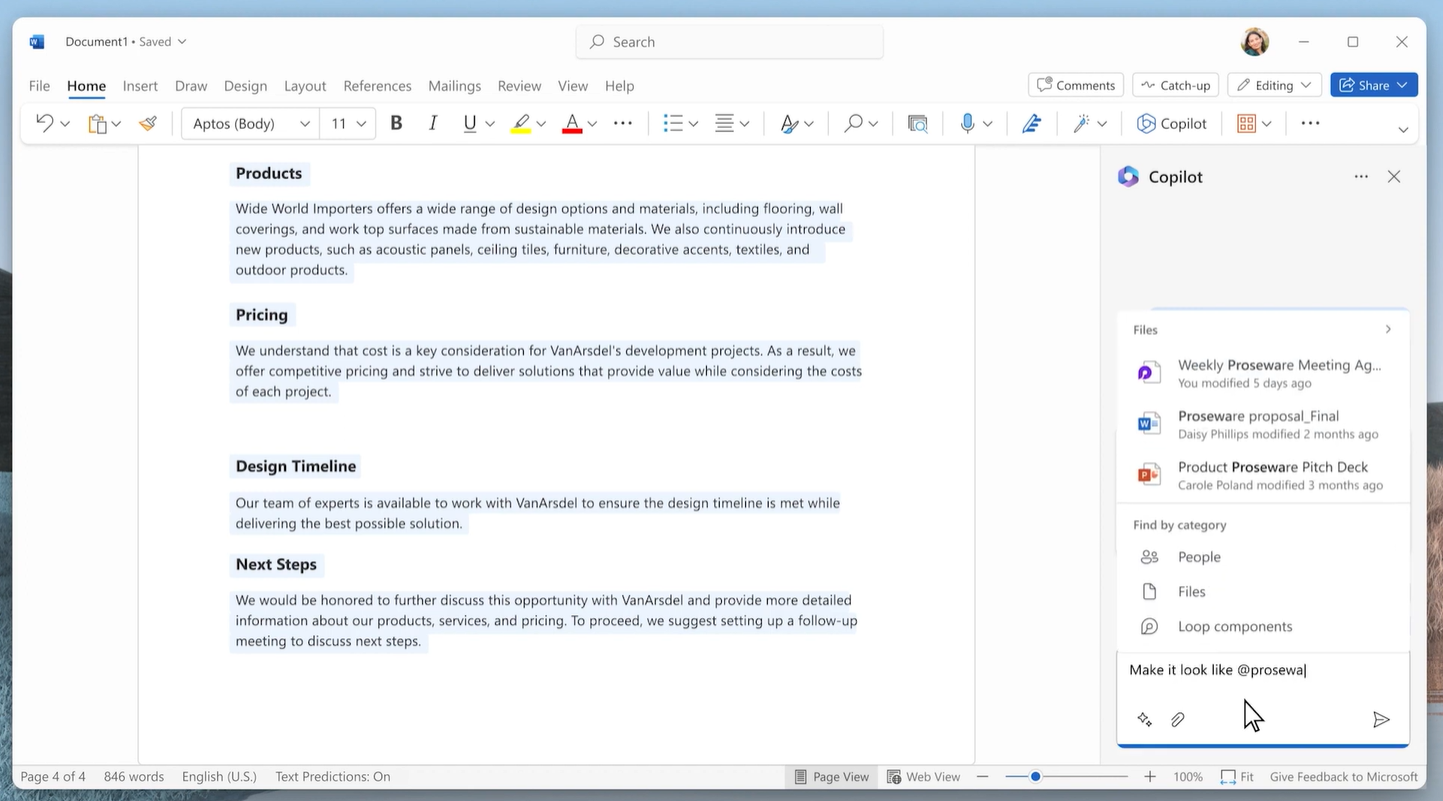Switch to Page View
The image size is (1443, 801).
(831, 777)
